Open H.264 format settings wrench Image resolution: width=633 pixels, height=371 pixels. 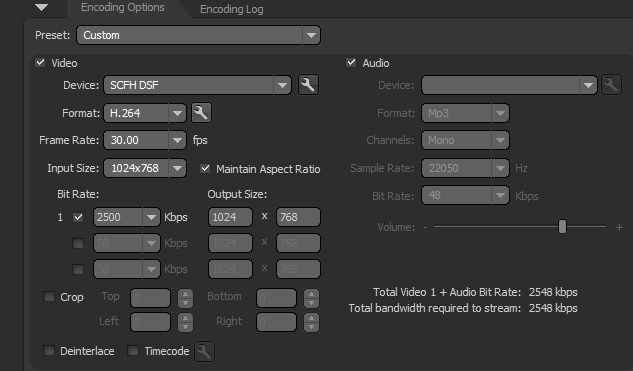201,113
